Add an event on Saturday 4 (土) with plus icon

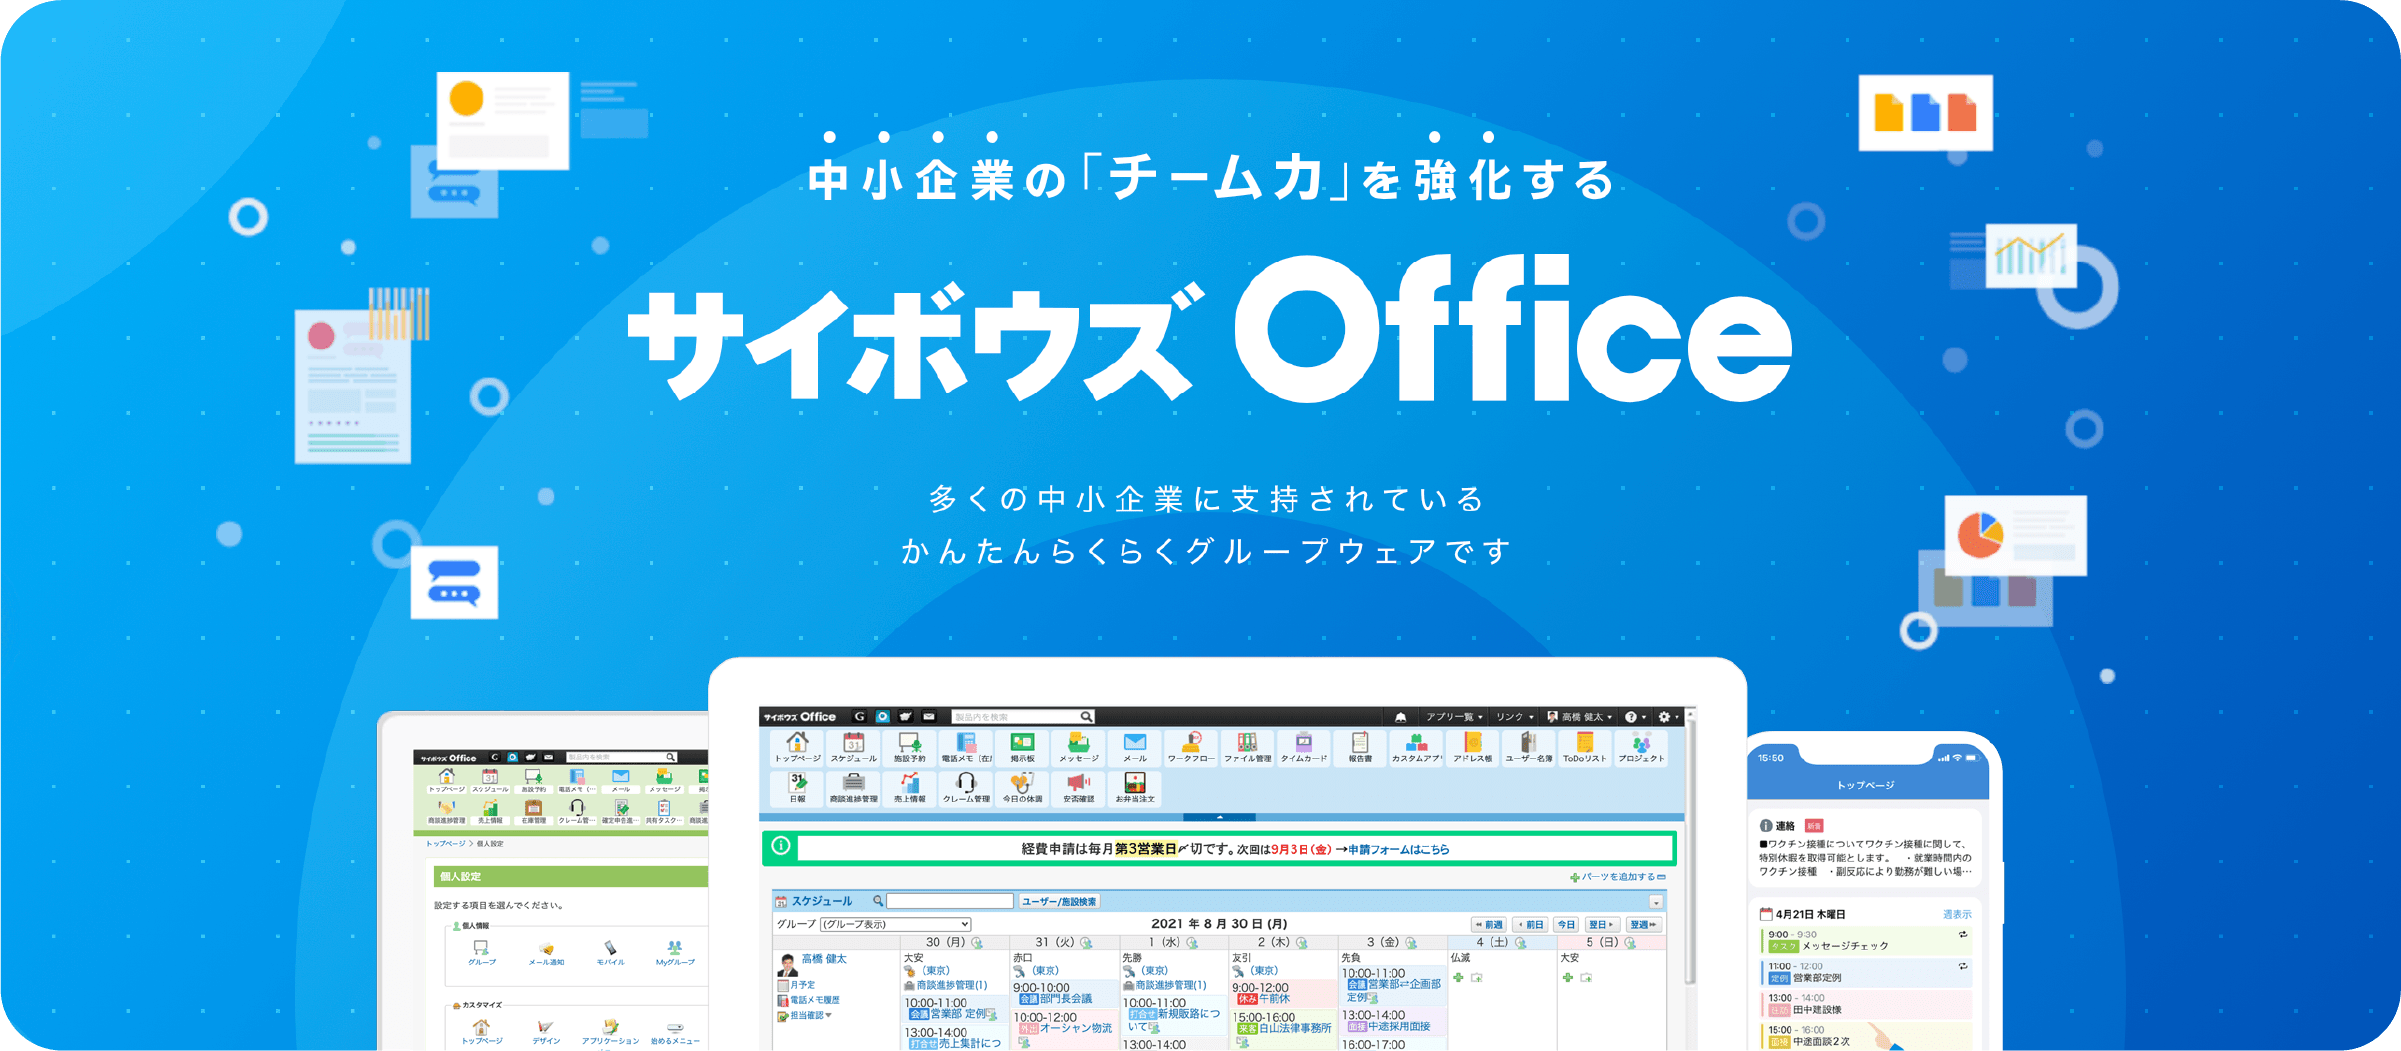coord(1458,978)
